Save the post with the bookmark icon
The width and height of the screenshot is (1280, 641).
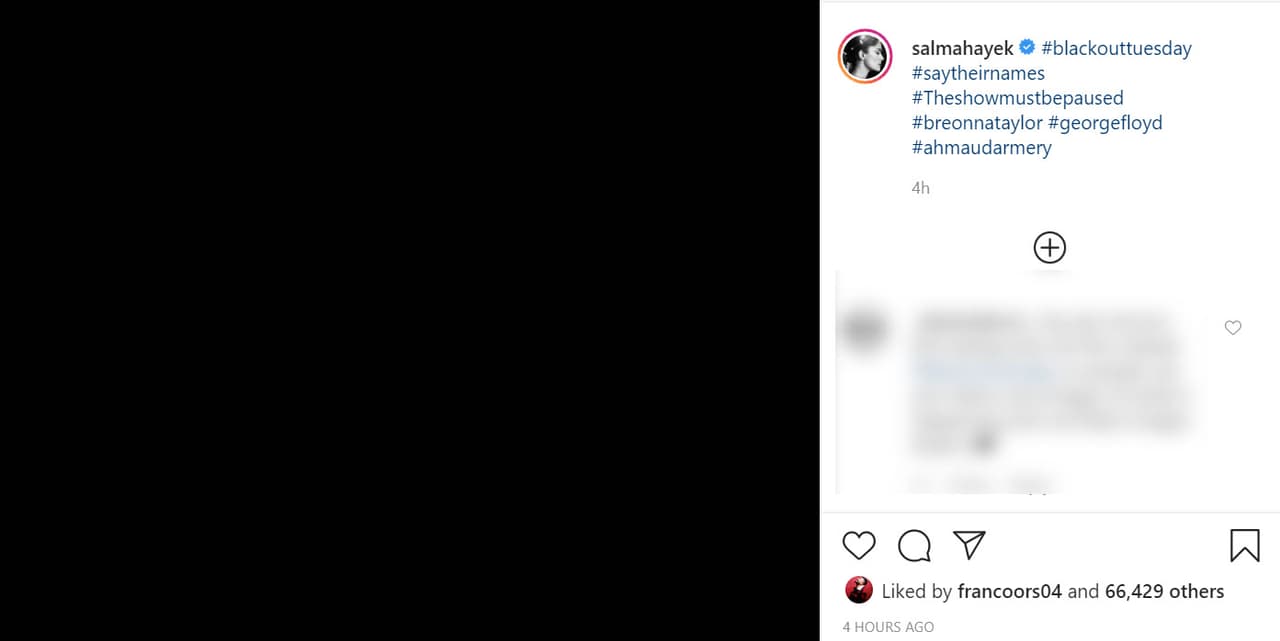click(x=1244, y=545)
